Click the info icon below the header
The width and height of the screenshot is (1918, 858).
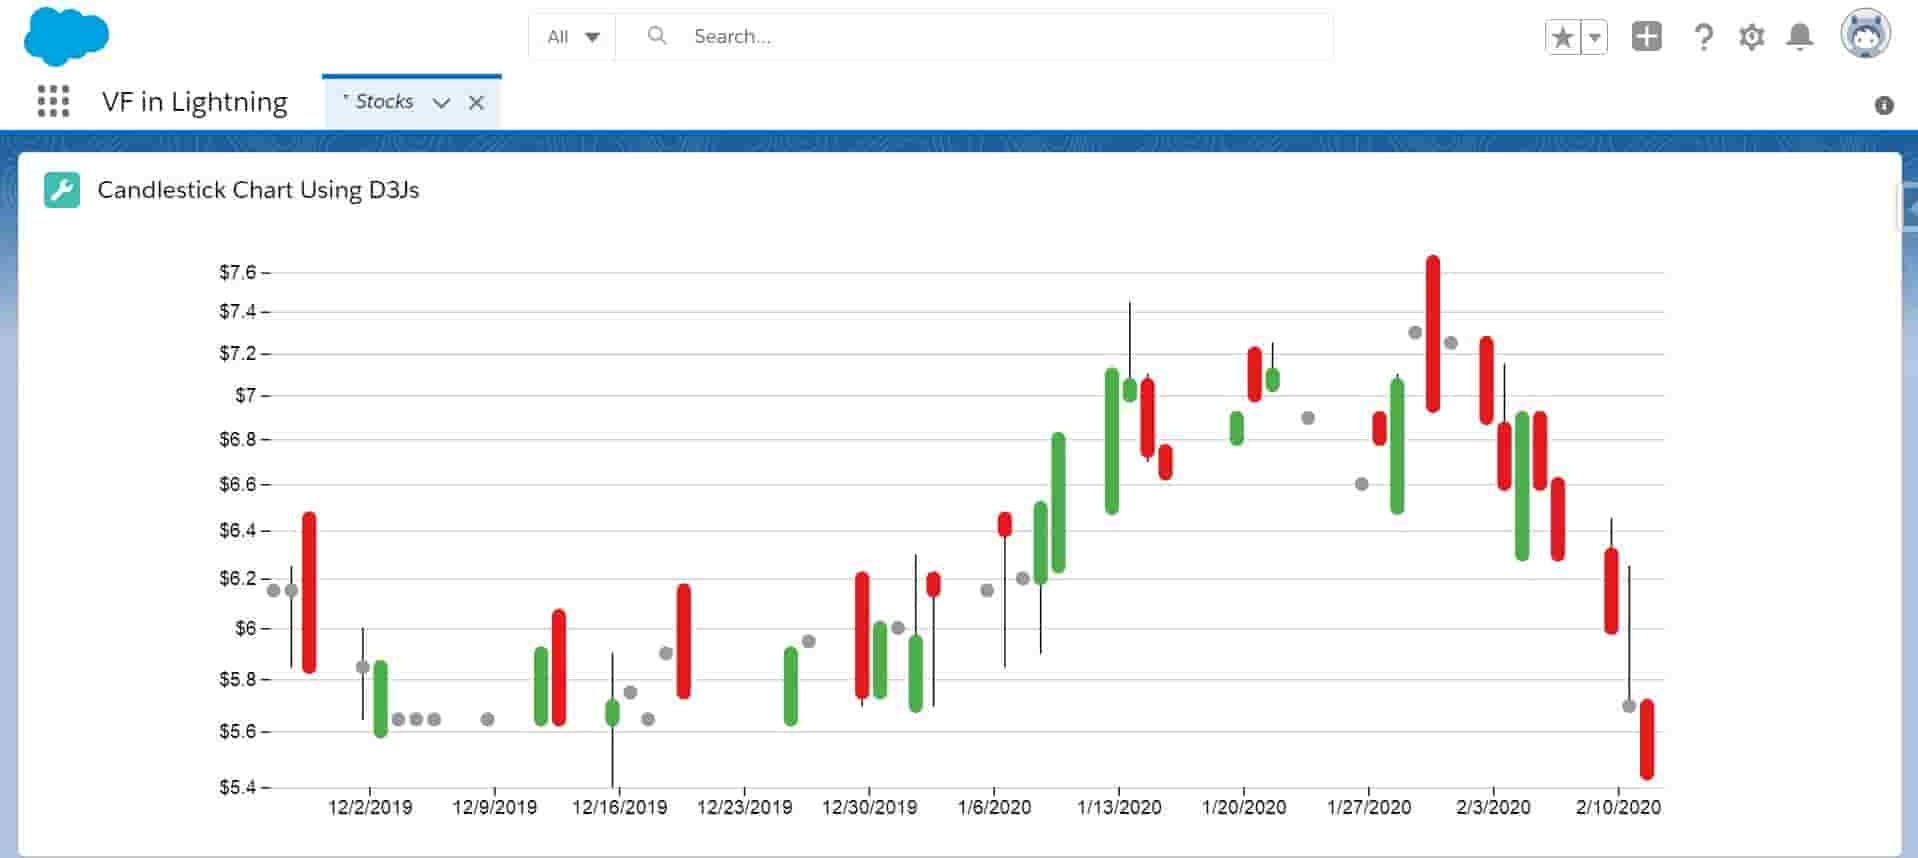(x=1884, y=105)
